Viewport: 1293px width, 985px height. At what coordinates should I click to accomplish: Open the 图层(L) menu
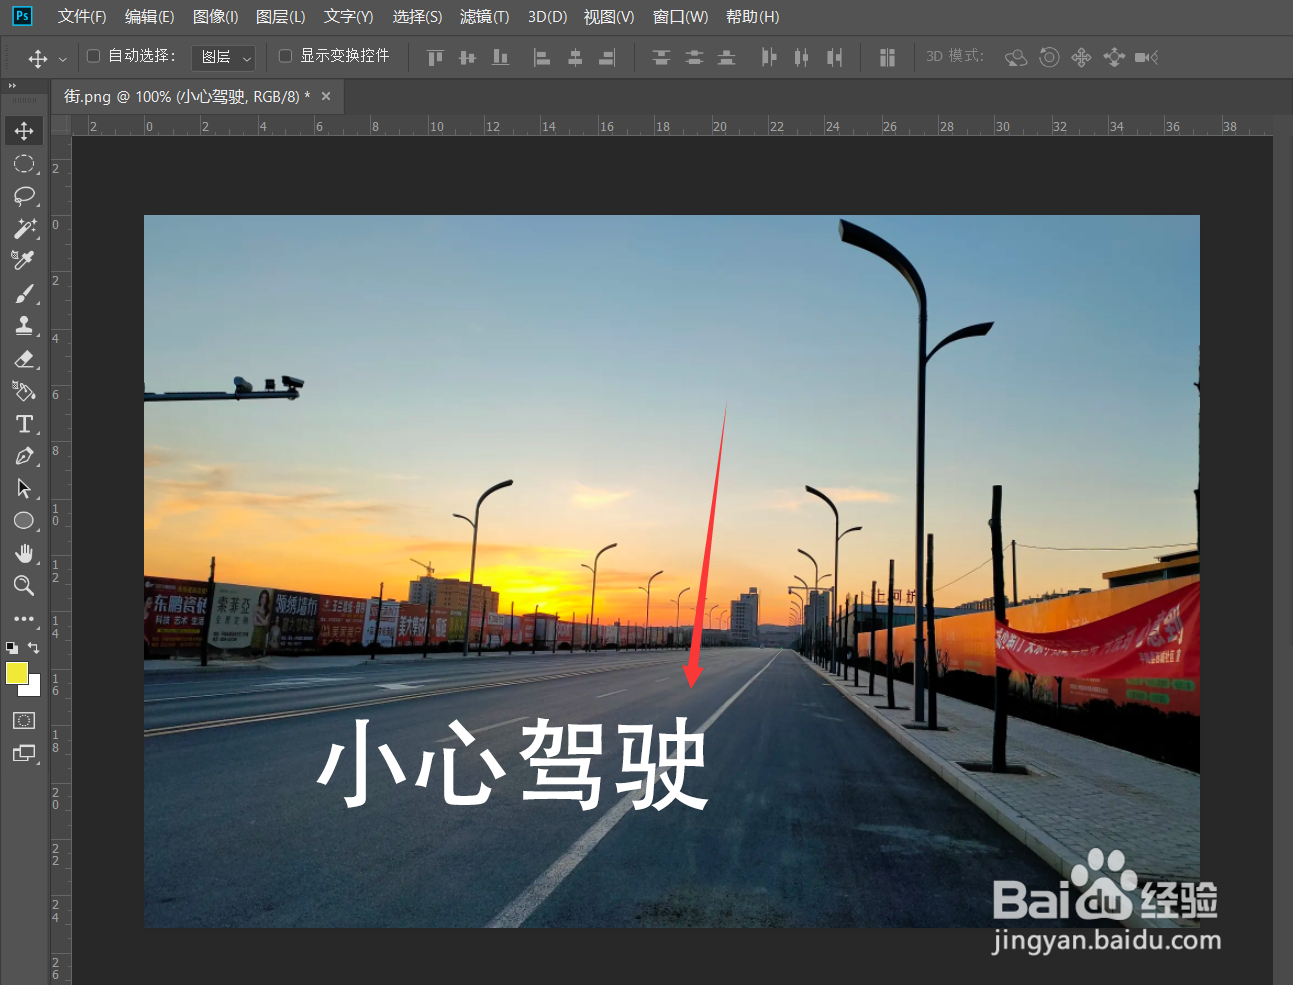pyautogui.click(x=280, y=17)
